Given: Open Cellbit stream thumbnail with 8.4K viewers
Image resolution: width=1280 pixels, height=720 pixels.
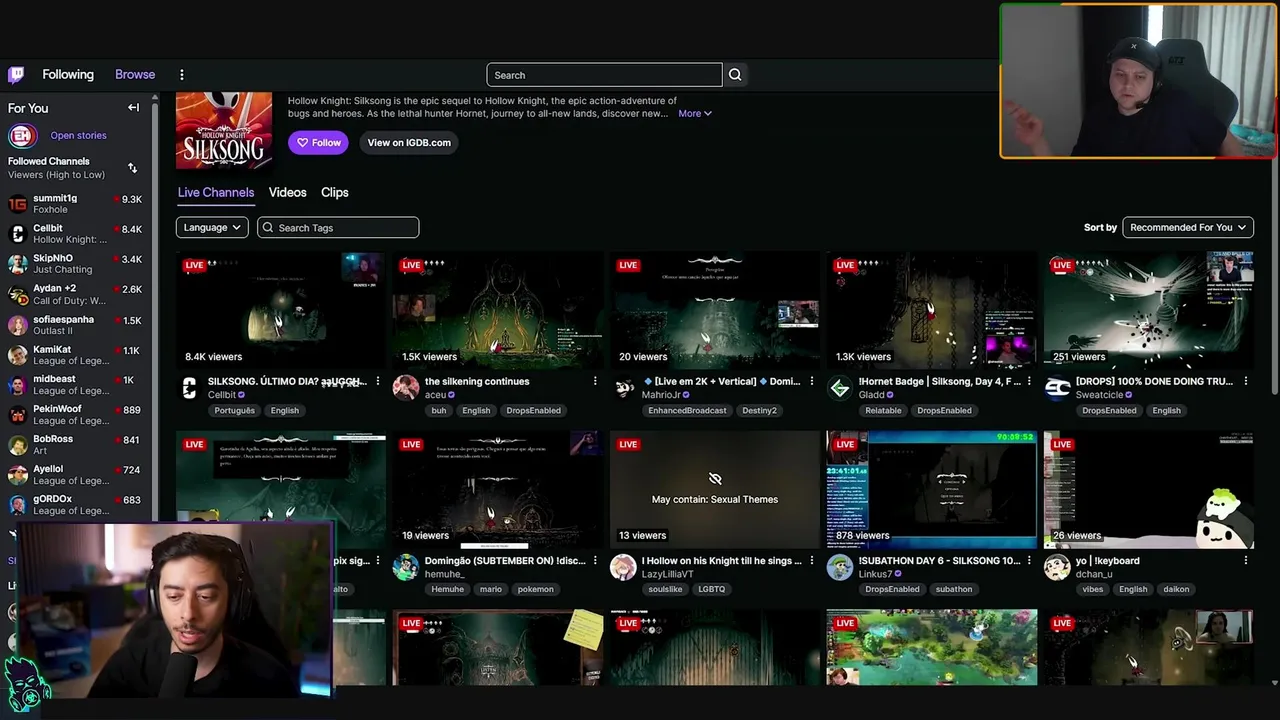Looking at the screenshot, I should tap(281, 310).
